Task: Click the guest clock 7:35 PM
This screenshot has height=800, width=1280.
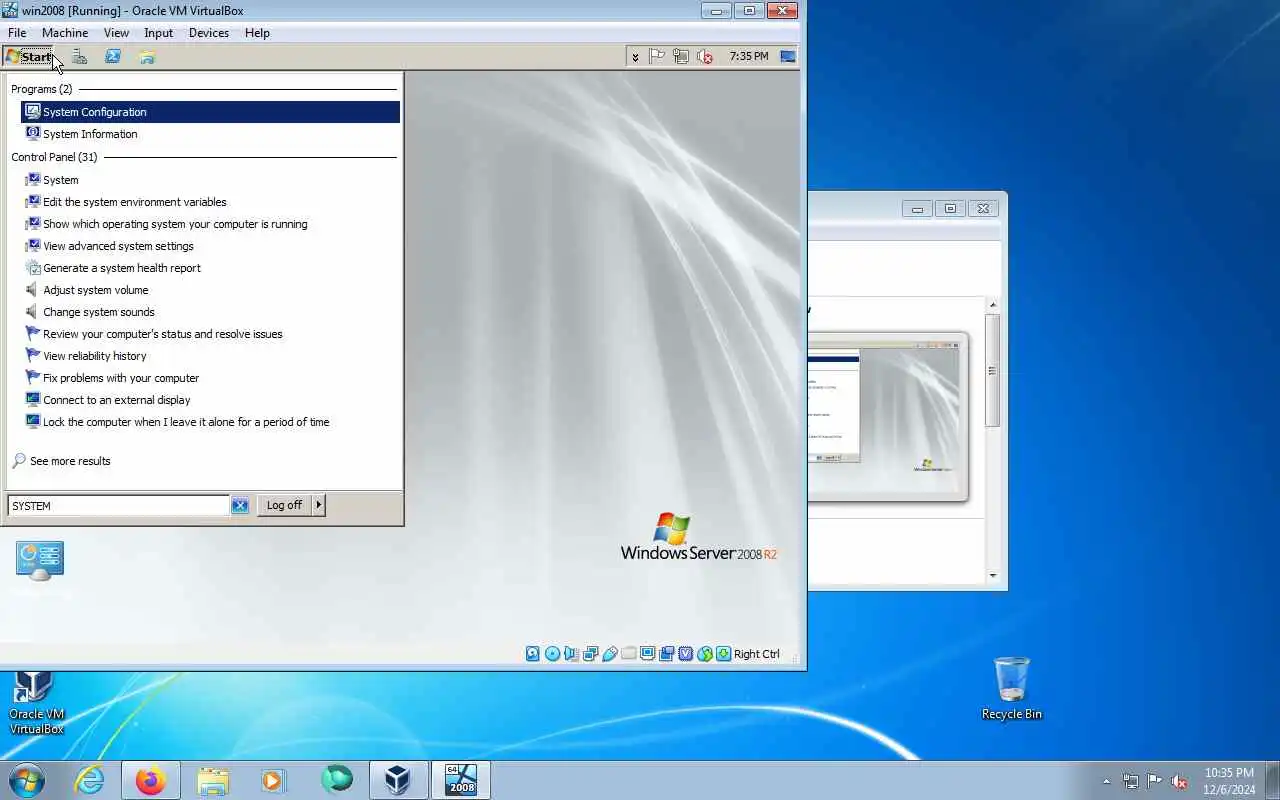Action: pyautogui.click(x=749, y=57)
